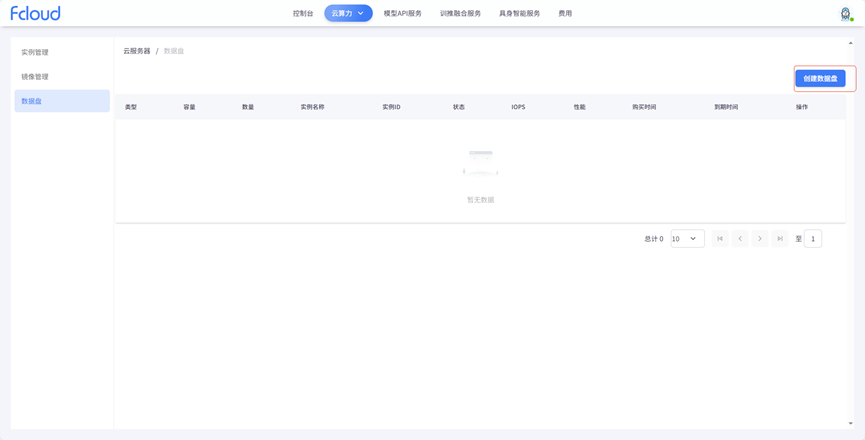This screenshot has width=865, height=440.
Task: Click the Fcloud logo
Action: 35,13
